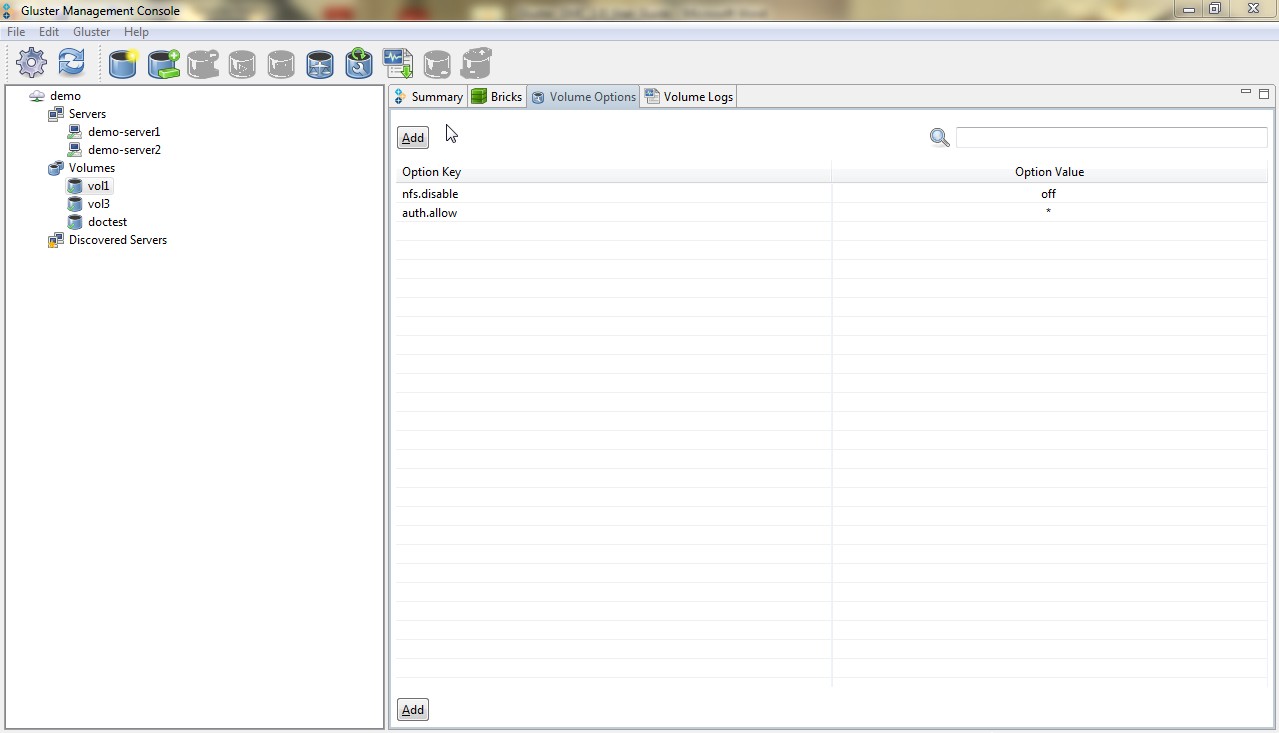The image size is (1279, 733).
Task: Maximize the Volume Options panel view
Action: click(x=1264, y=94)
